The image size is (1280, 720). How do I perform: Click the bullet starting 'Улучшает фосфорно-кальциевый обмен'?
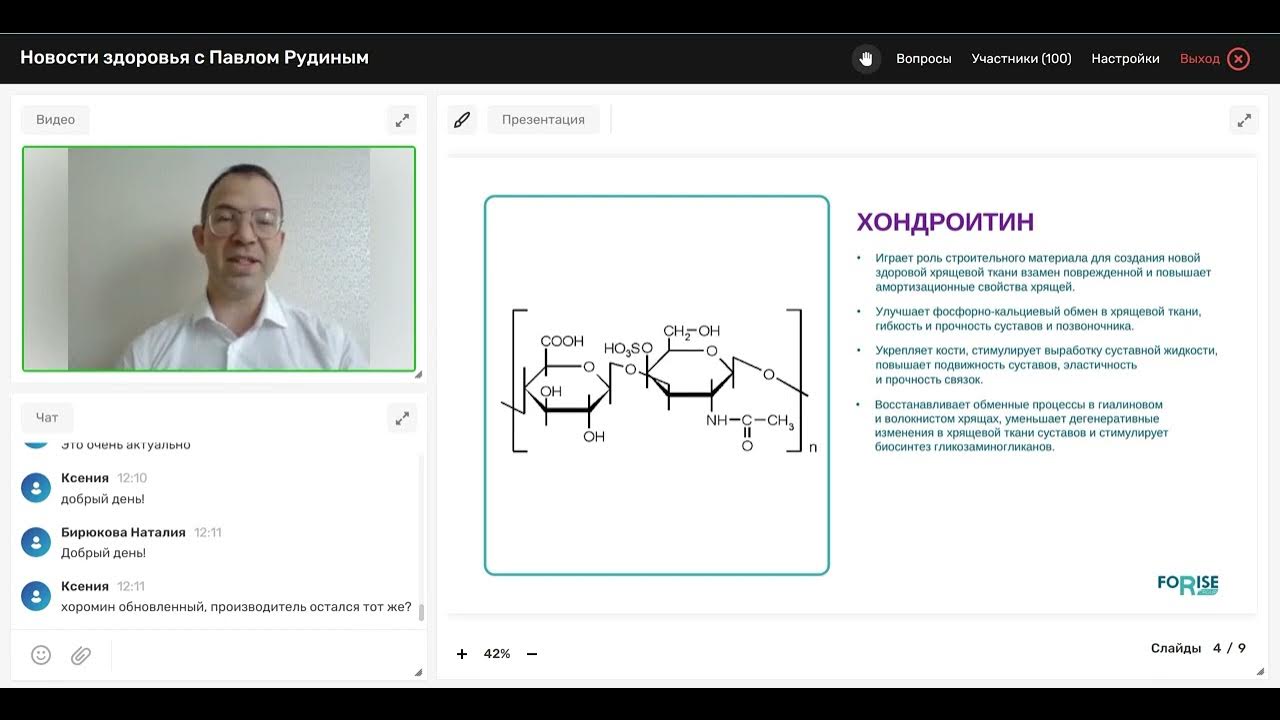coord(1038,319)
